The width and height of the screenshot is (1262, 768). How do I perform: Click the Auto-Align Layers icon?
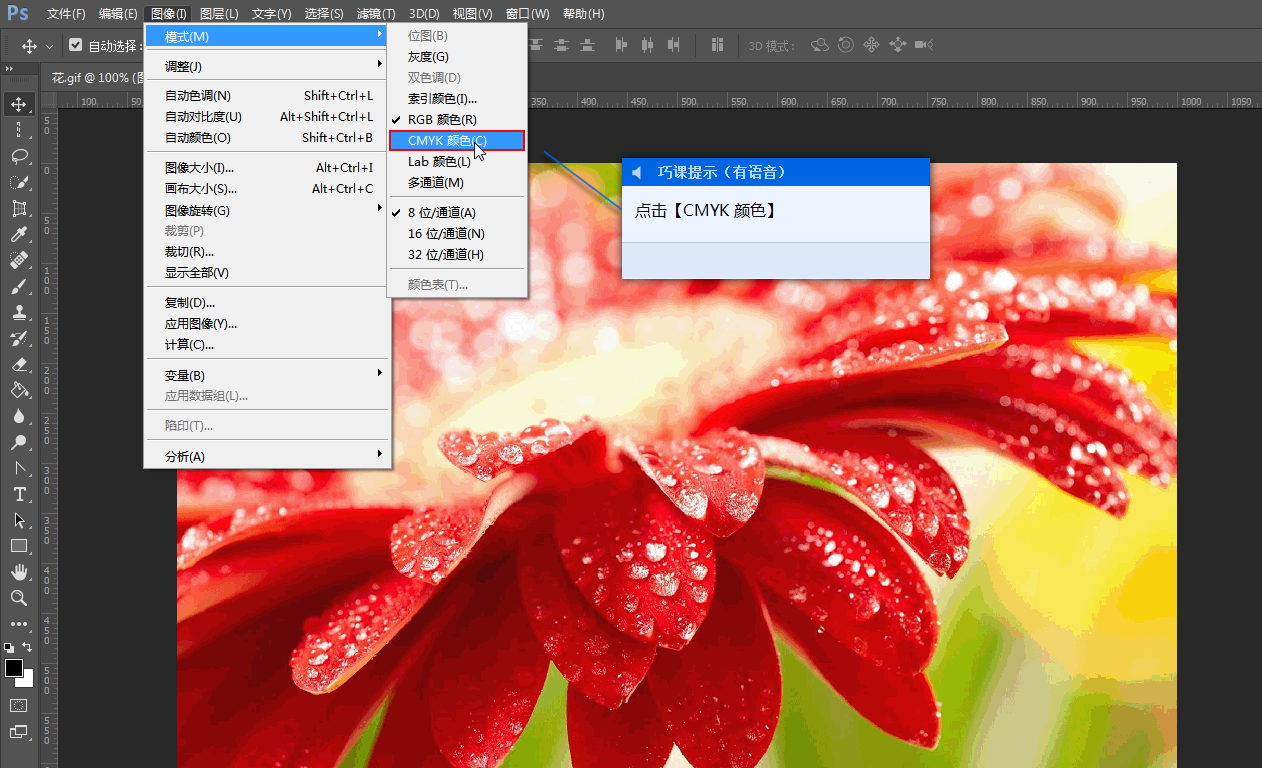click(x=717, y=45)
